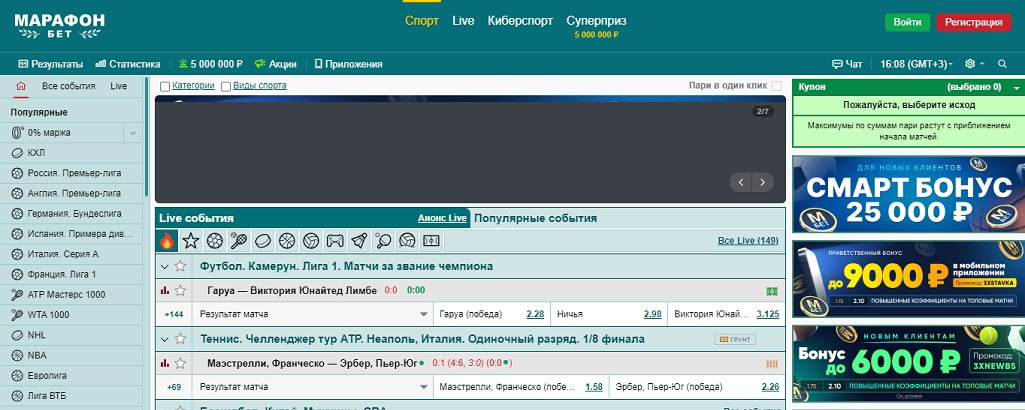This screenshot has width=1025, height=410.
Task: Open the timezone 16:08 (GMT+3) dropdown
Action: (916, 64)
